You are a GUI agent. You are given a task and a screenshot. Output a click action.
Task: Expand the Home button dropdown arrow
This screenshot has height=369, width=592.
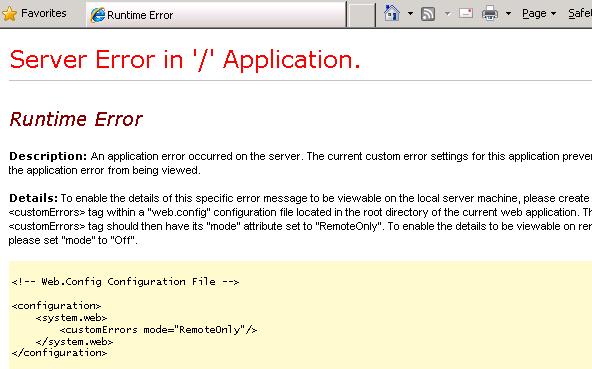[x=410, y=14]
